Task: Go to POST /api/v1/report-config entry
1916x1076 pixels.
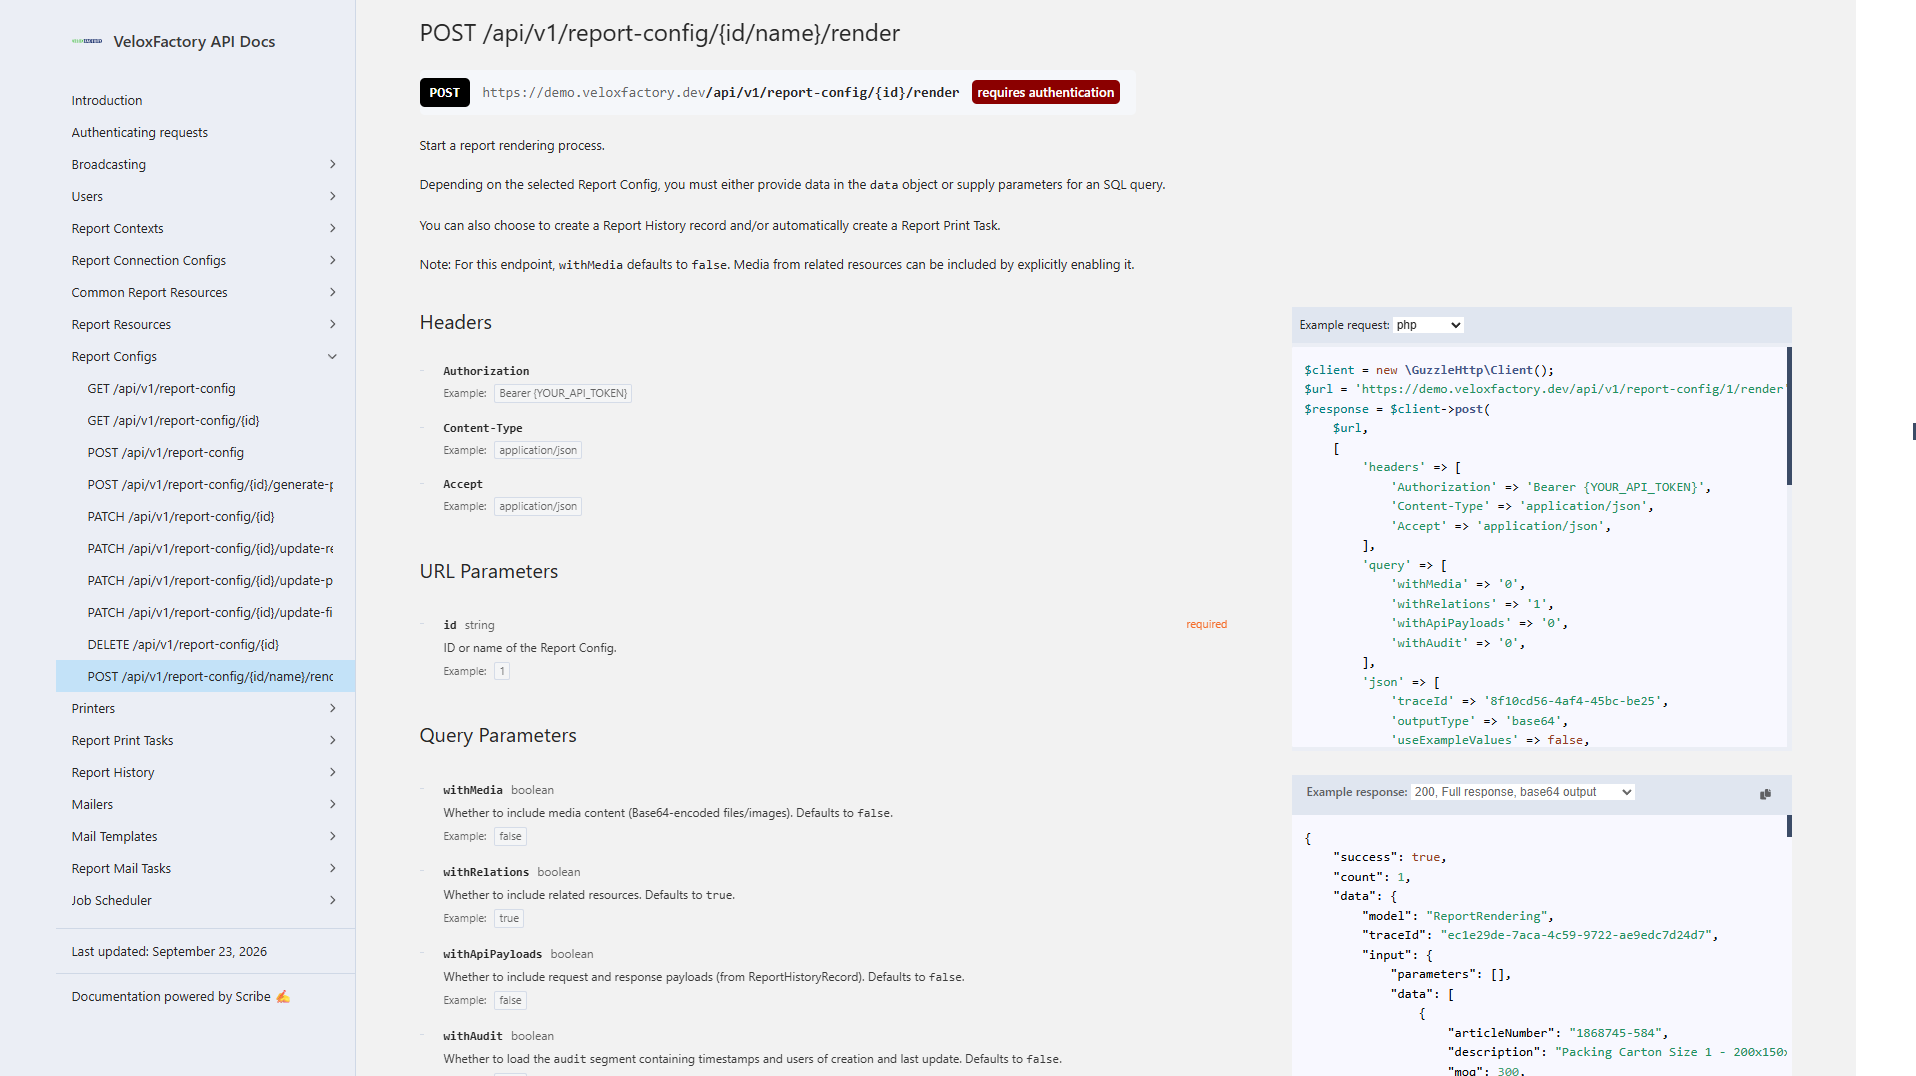Action: [x=165, y=452]
